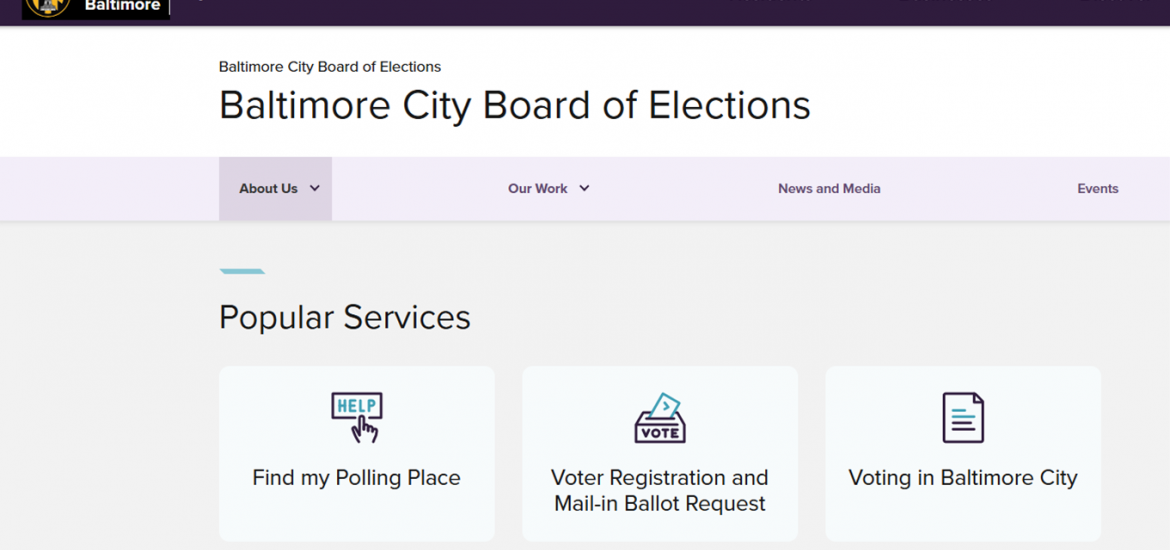Click the teal accent line above Popular Services

tap(242, 271)
